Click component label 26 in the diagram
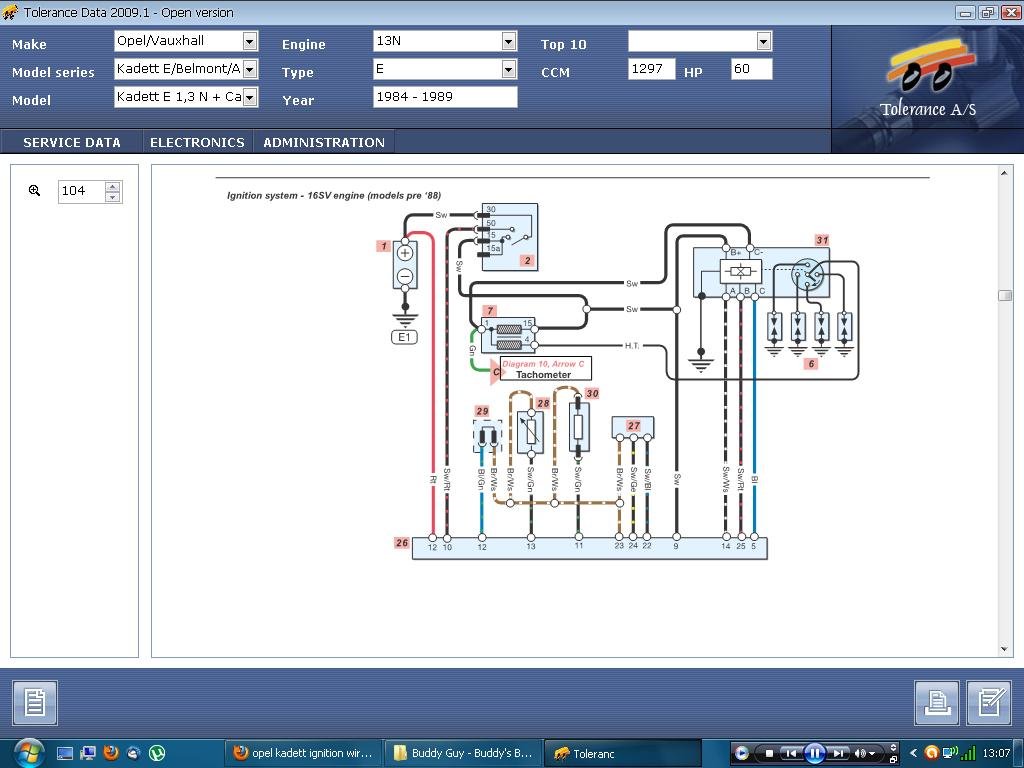The width and height of the screenshot is (1024, 768). click(x=402, y=543)
